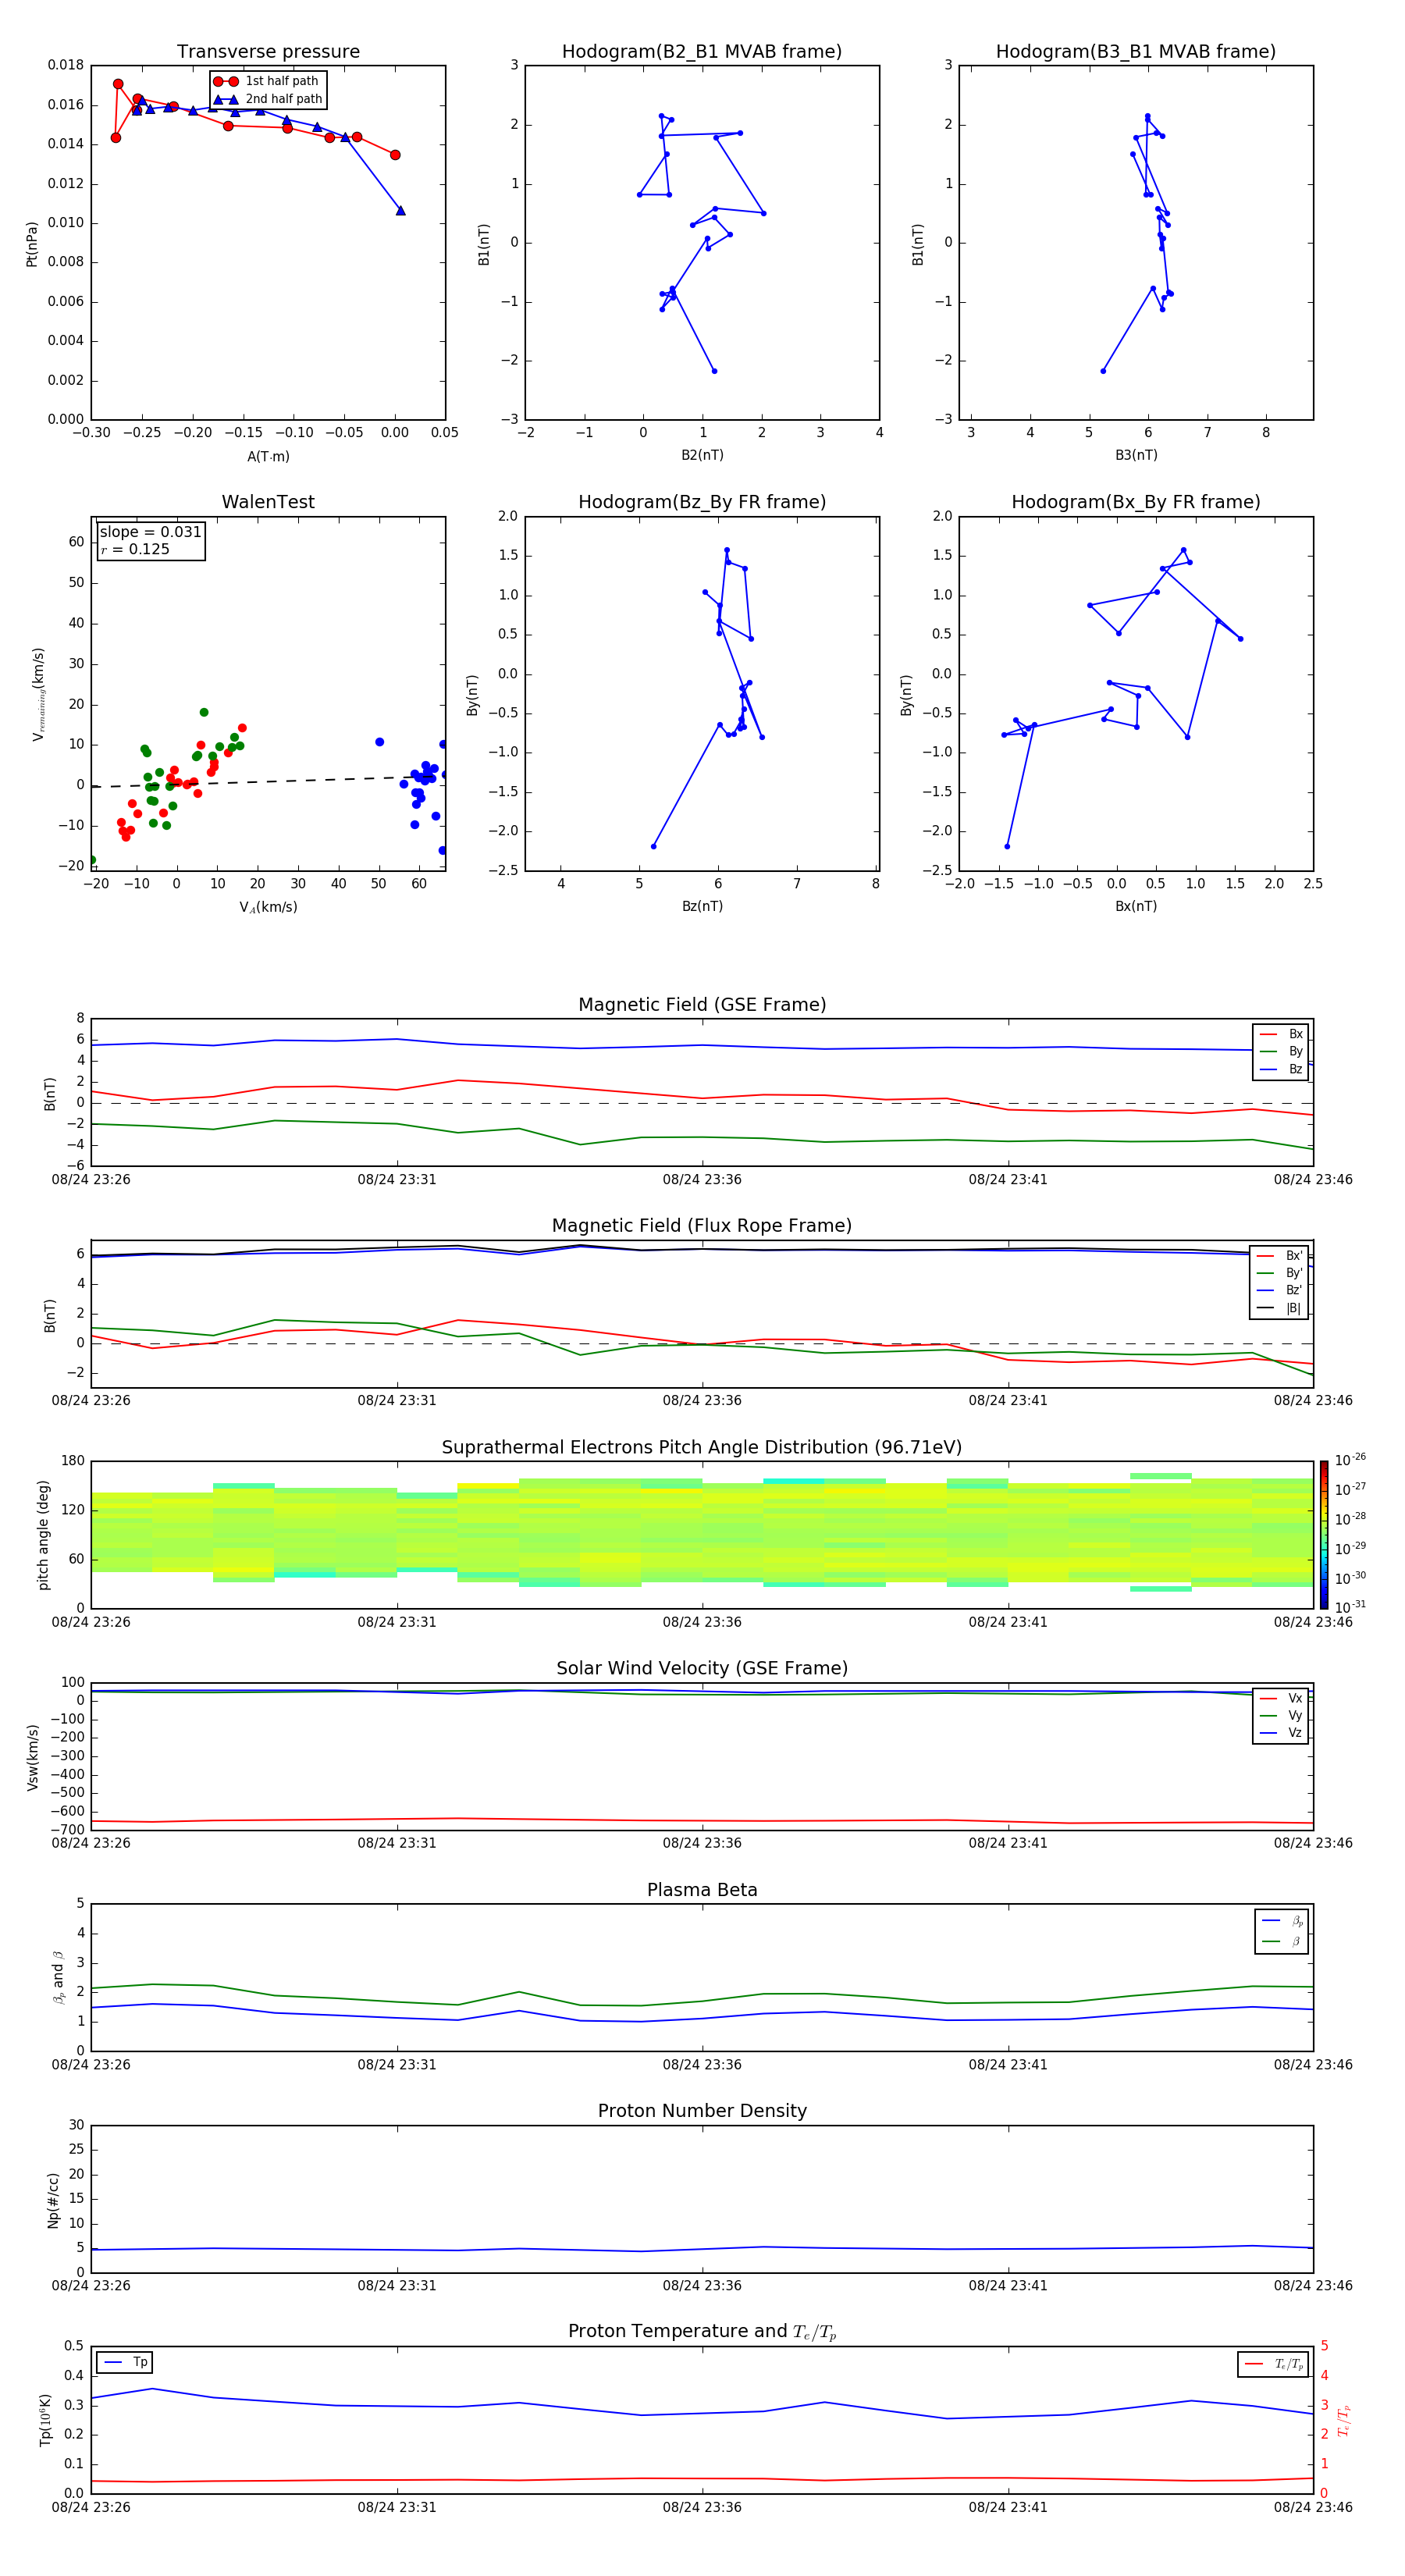Click '08/24 23:41' tick under proton density panel
This screenshot has width=1405, height=2576.
click(x=1008, y=2285)
